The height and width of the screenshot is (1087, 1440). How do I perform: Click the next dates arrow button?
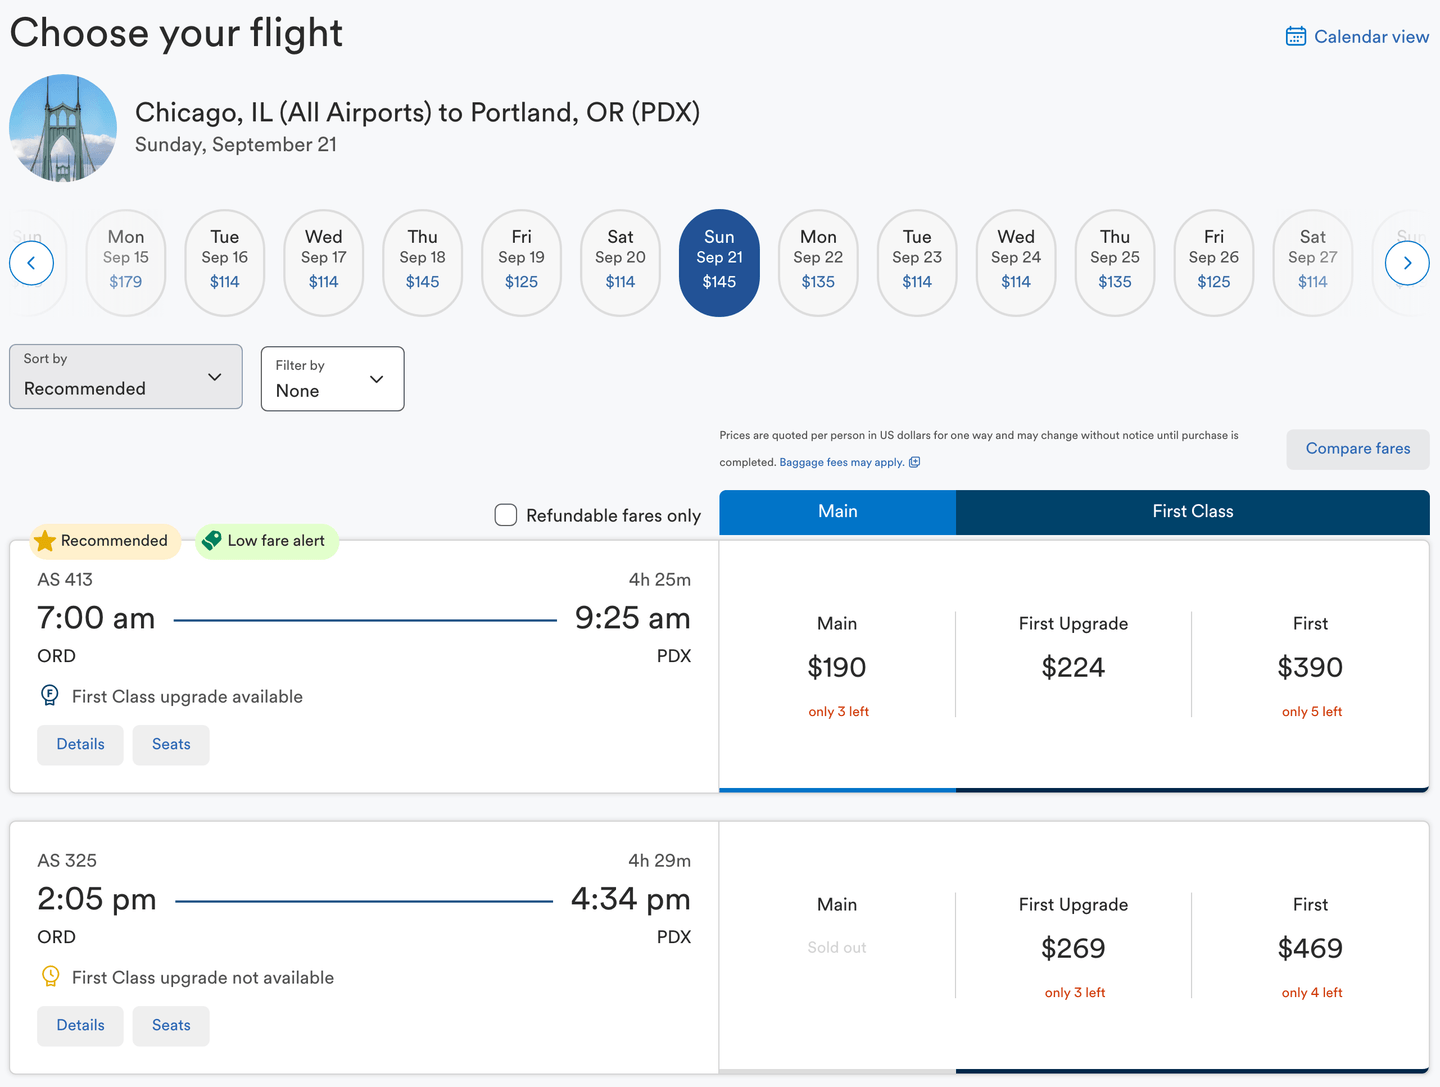[1407, 264]
